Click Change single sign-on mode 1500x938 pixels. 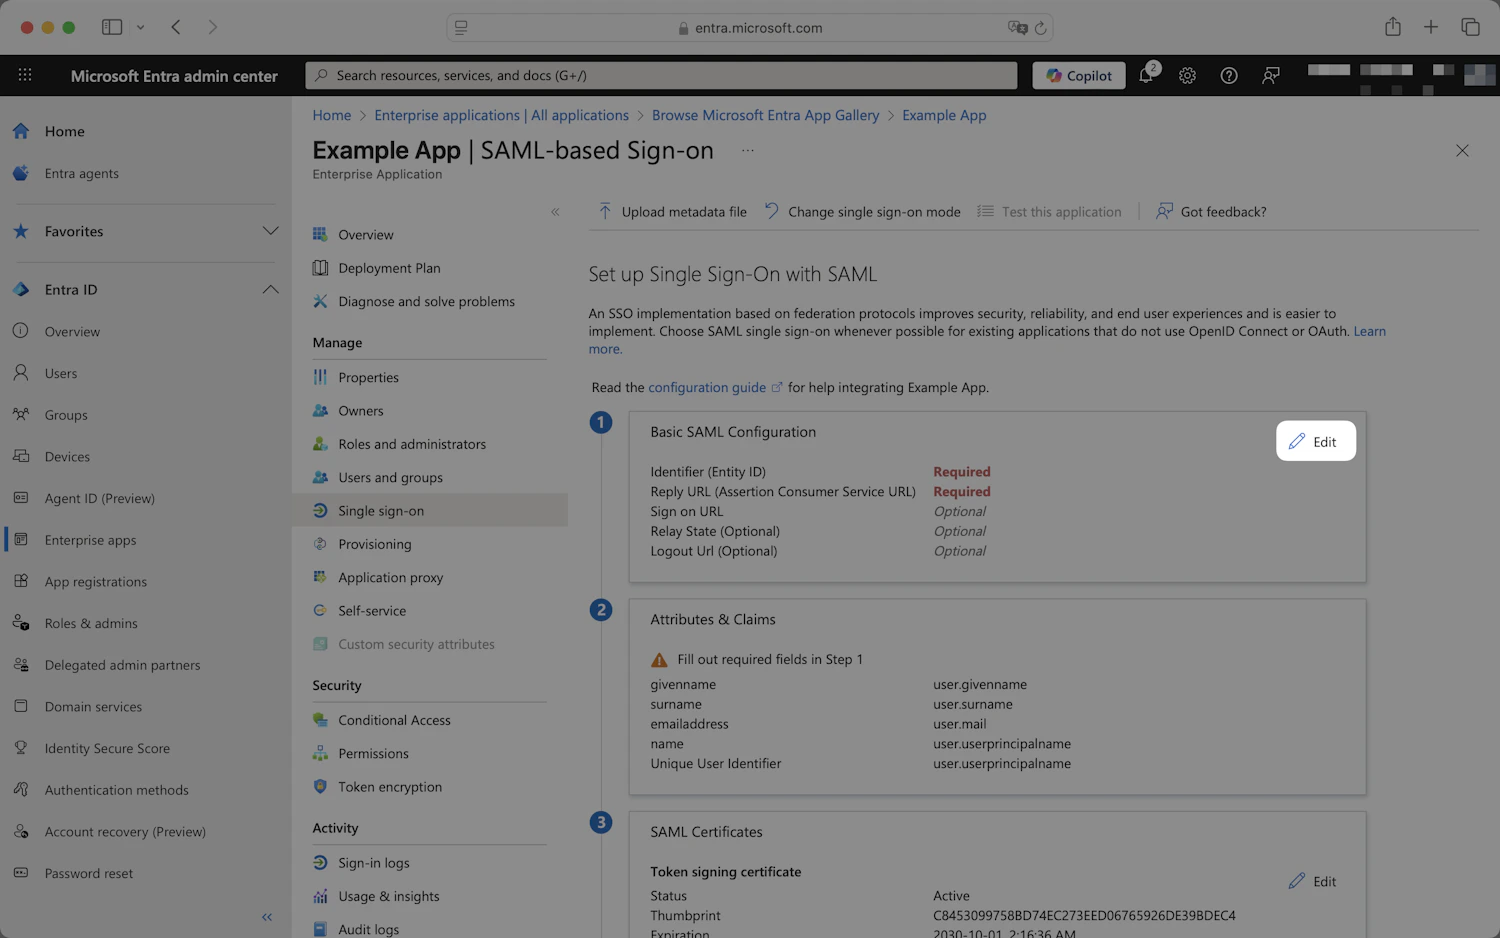pos(862,212)
